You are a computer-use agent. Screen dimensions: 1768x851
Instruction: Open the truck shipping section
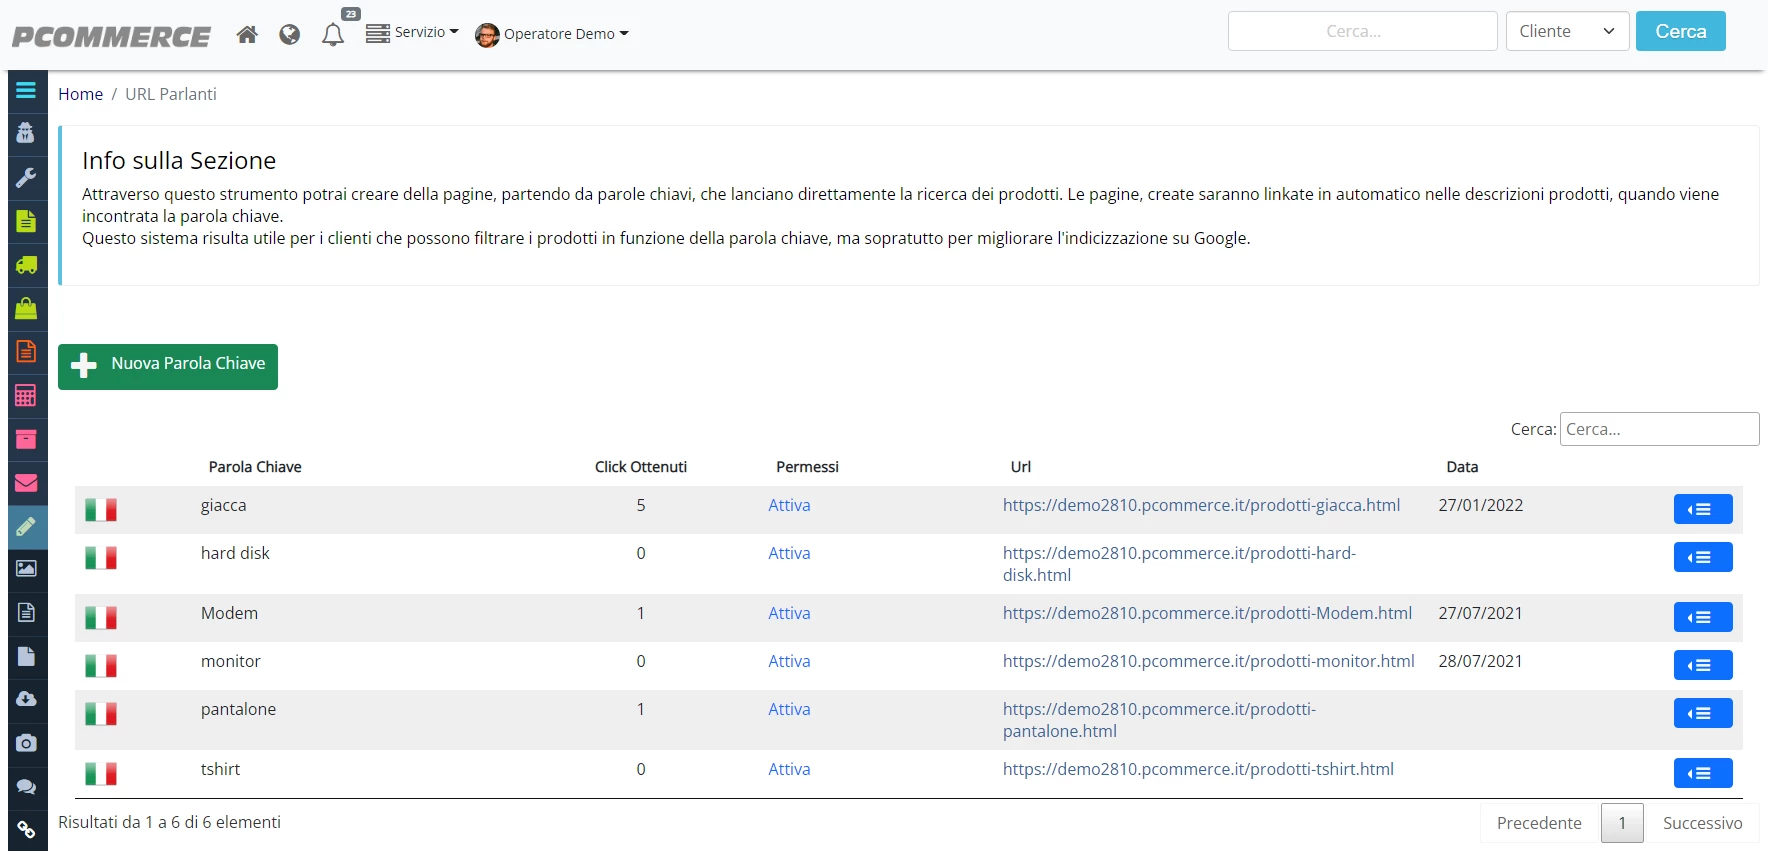[x=26, y=265]
